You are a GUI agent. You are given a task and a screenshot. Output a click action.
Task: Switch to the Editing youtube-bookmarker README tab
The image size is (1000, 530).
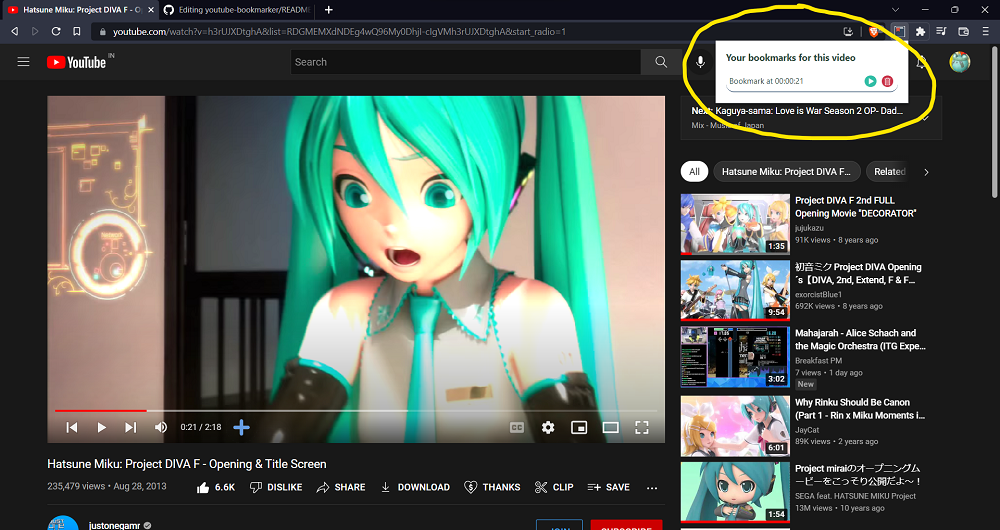click(236, 10)
